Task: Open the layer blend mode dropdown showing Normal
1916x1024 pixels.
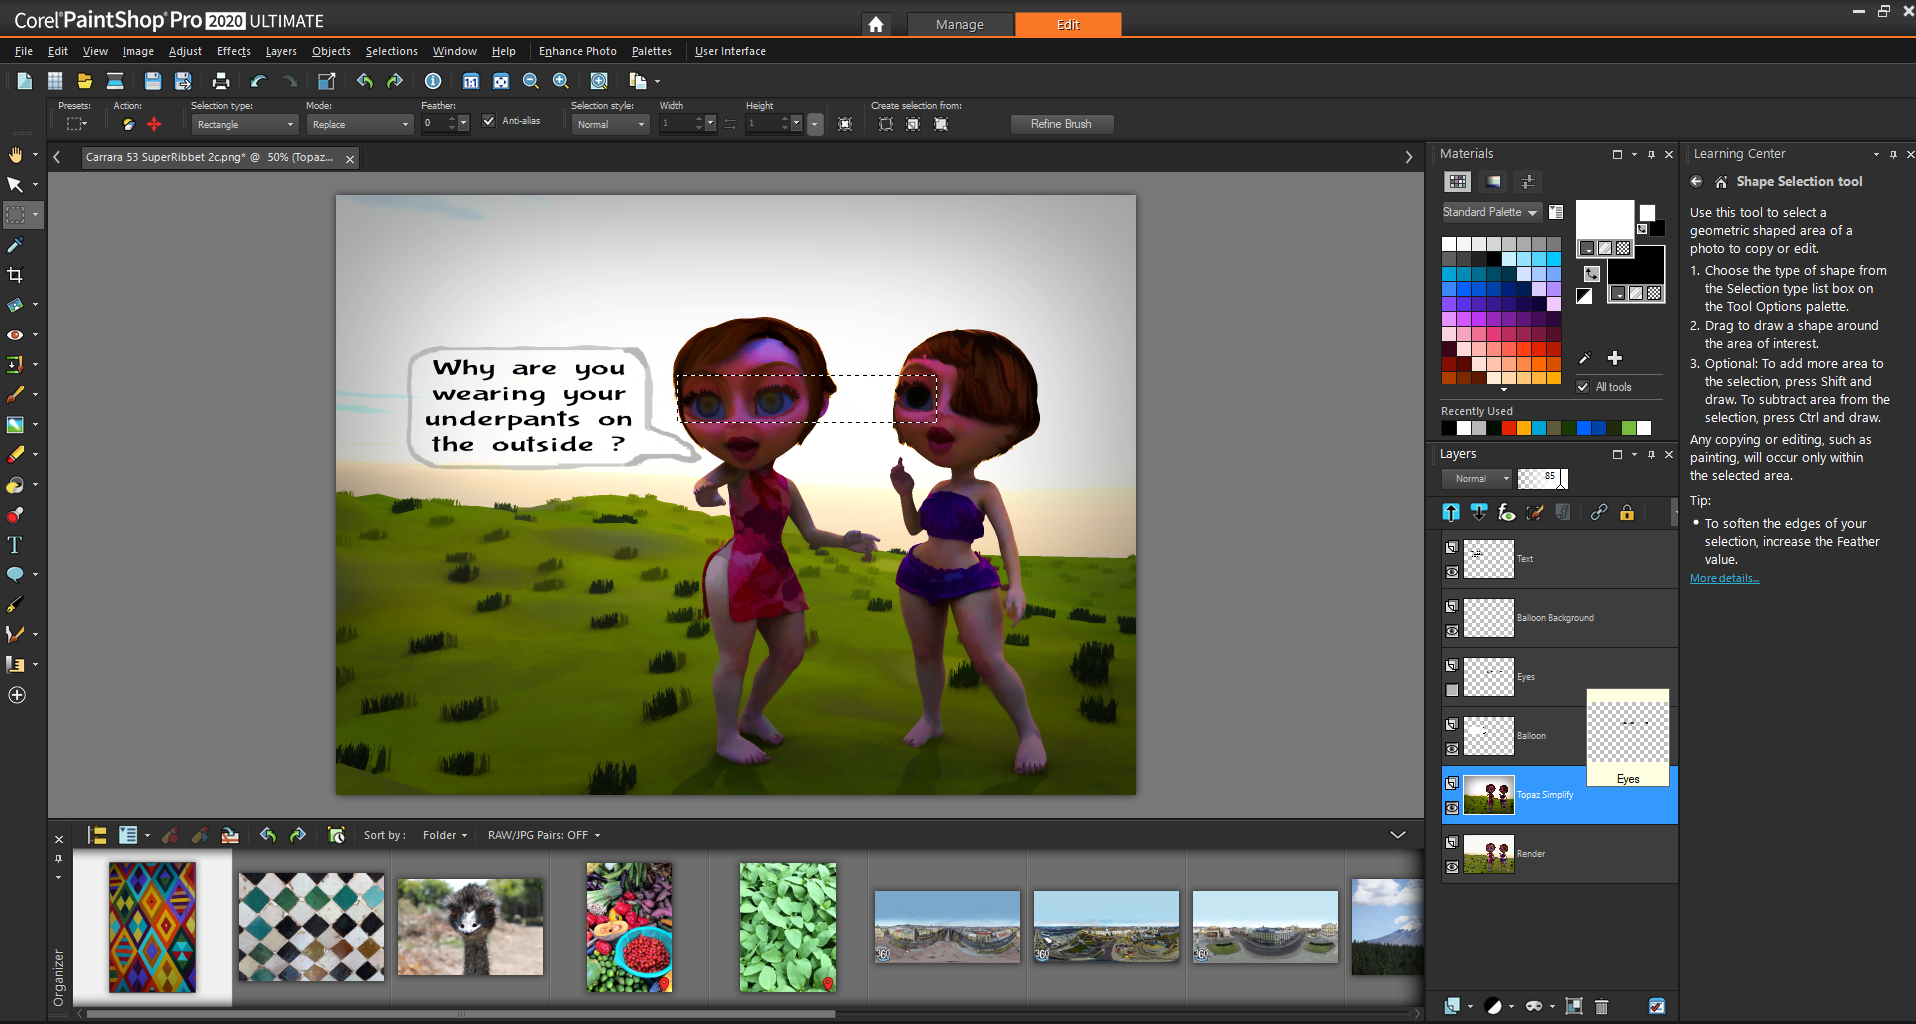Action: tap(1477, 479)
